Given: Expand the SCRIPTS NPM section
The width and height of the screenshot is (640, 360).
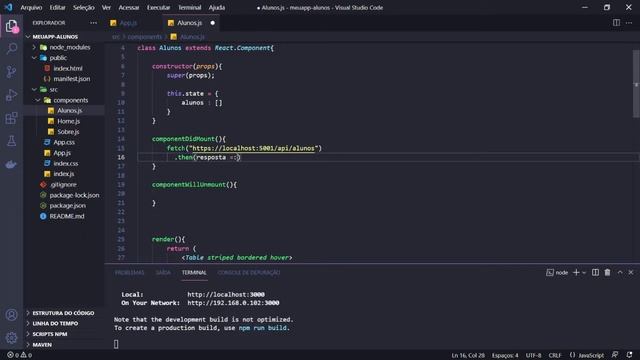Looking at the screenshot, I should tap(50, 334).
